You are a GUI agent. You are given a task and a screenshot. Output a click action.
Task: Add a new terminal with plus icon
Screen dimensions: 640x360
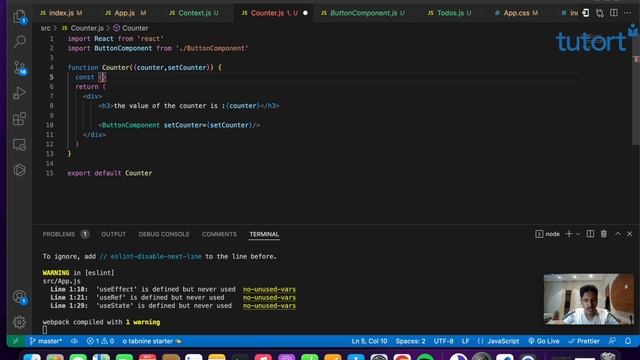coord(569,234)
